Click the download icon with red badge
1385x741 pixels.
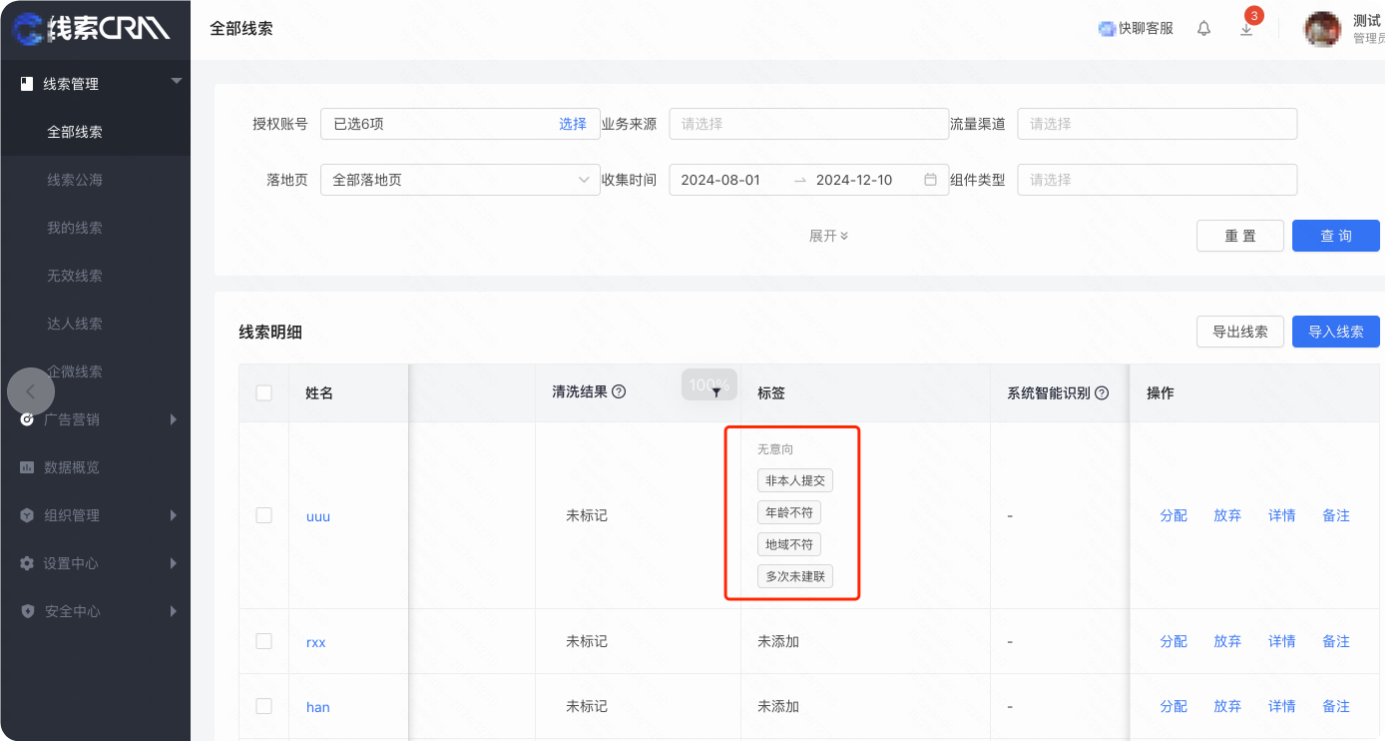coord(1246,28)
